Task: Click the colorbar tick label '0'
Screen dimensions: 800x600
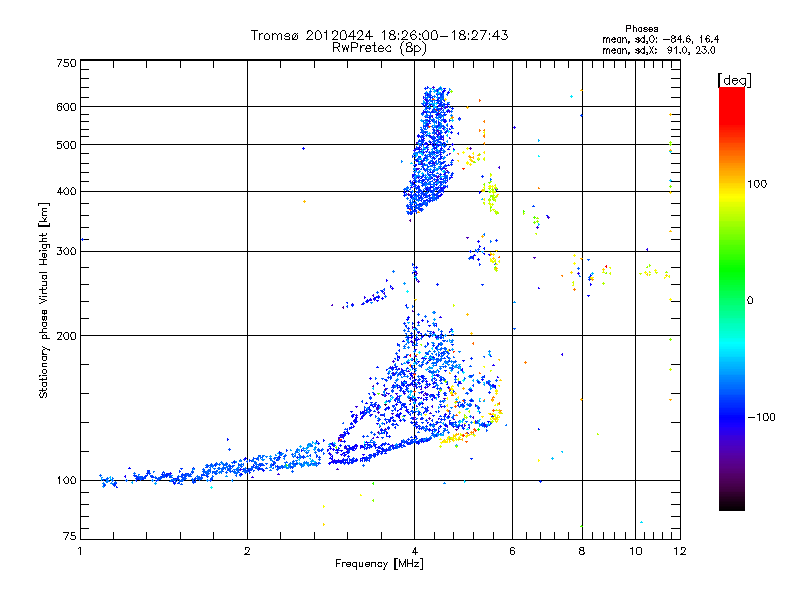Action: [x=750, y=301]
